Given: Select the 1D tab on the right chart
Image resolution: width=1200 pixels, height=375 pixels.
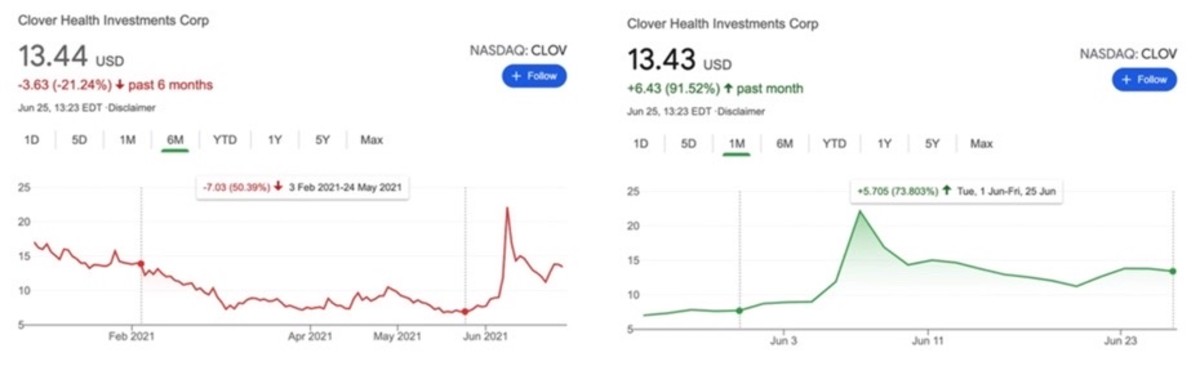Looking at the screenshot, I should pyautogui.click(x=641, y=144).
